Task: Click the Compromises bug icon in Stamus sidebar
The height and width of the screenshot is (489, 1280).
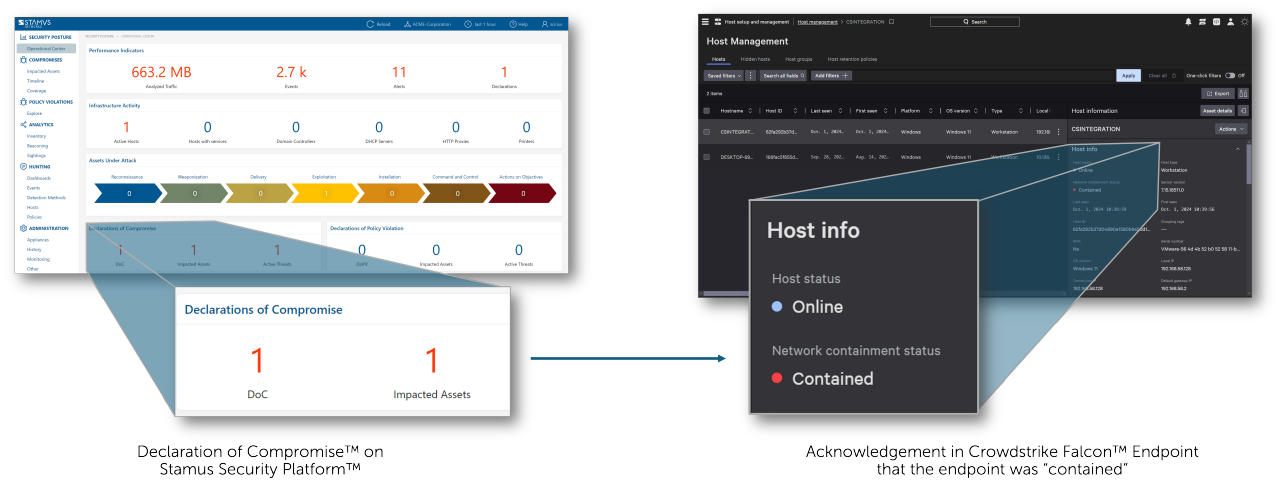Action: tap(23, 59)
